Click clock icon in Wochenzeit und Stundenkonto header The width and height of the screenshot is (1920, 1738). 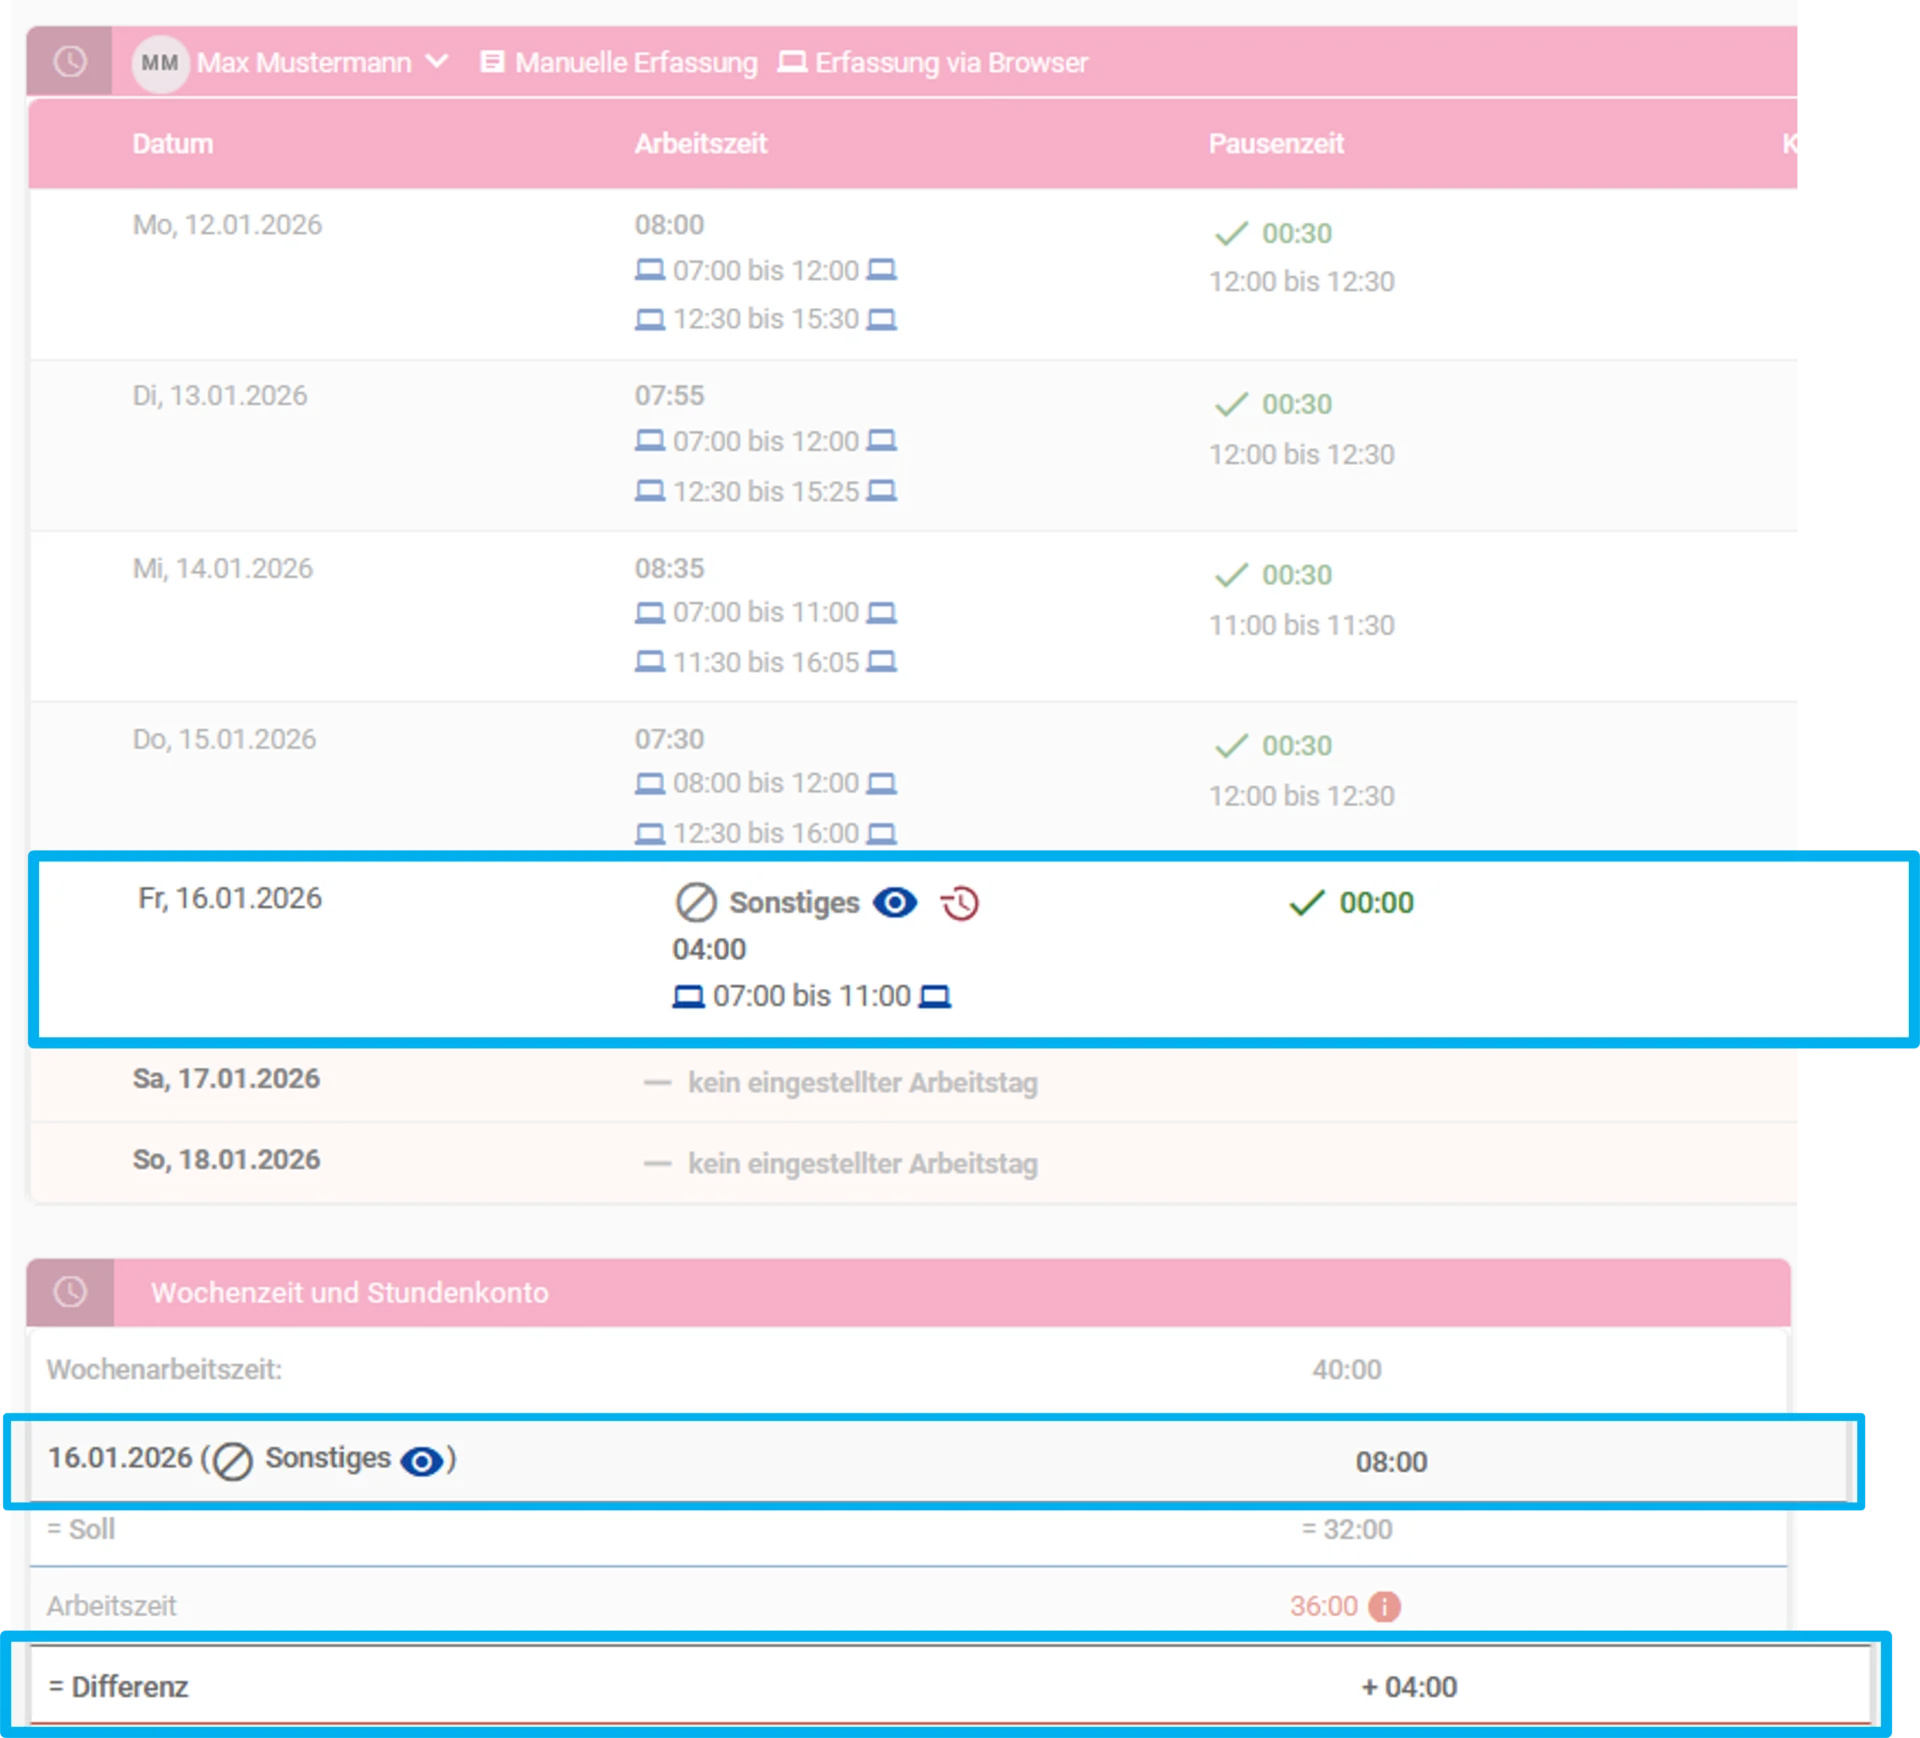coord(69,1292)
